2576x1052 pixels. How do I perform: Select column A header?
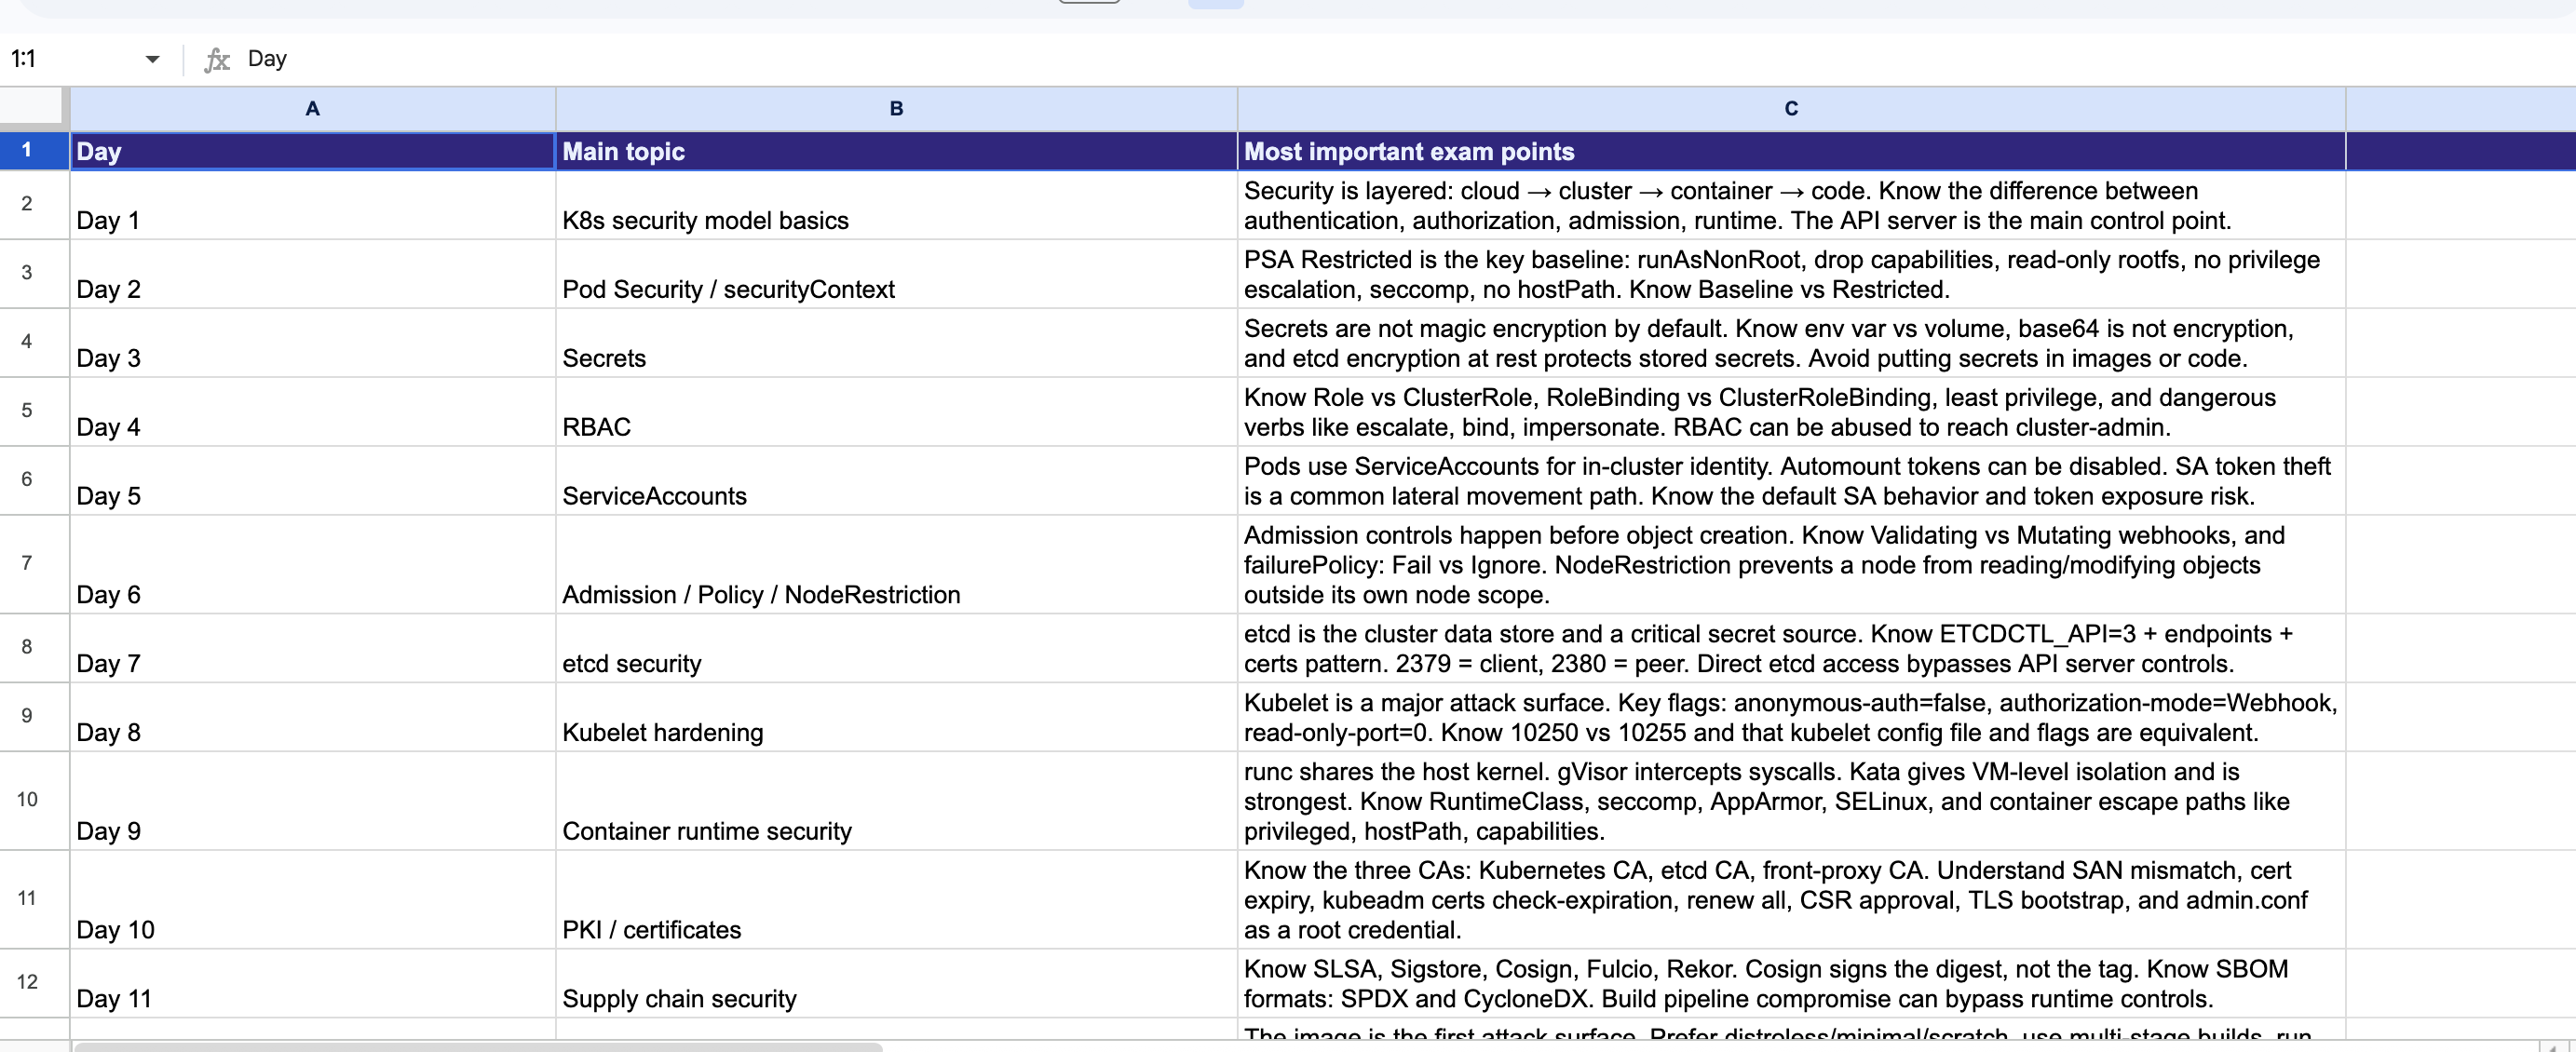[313, 108]
